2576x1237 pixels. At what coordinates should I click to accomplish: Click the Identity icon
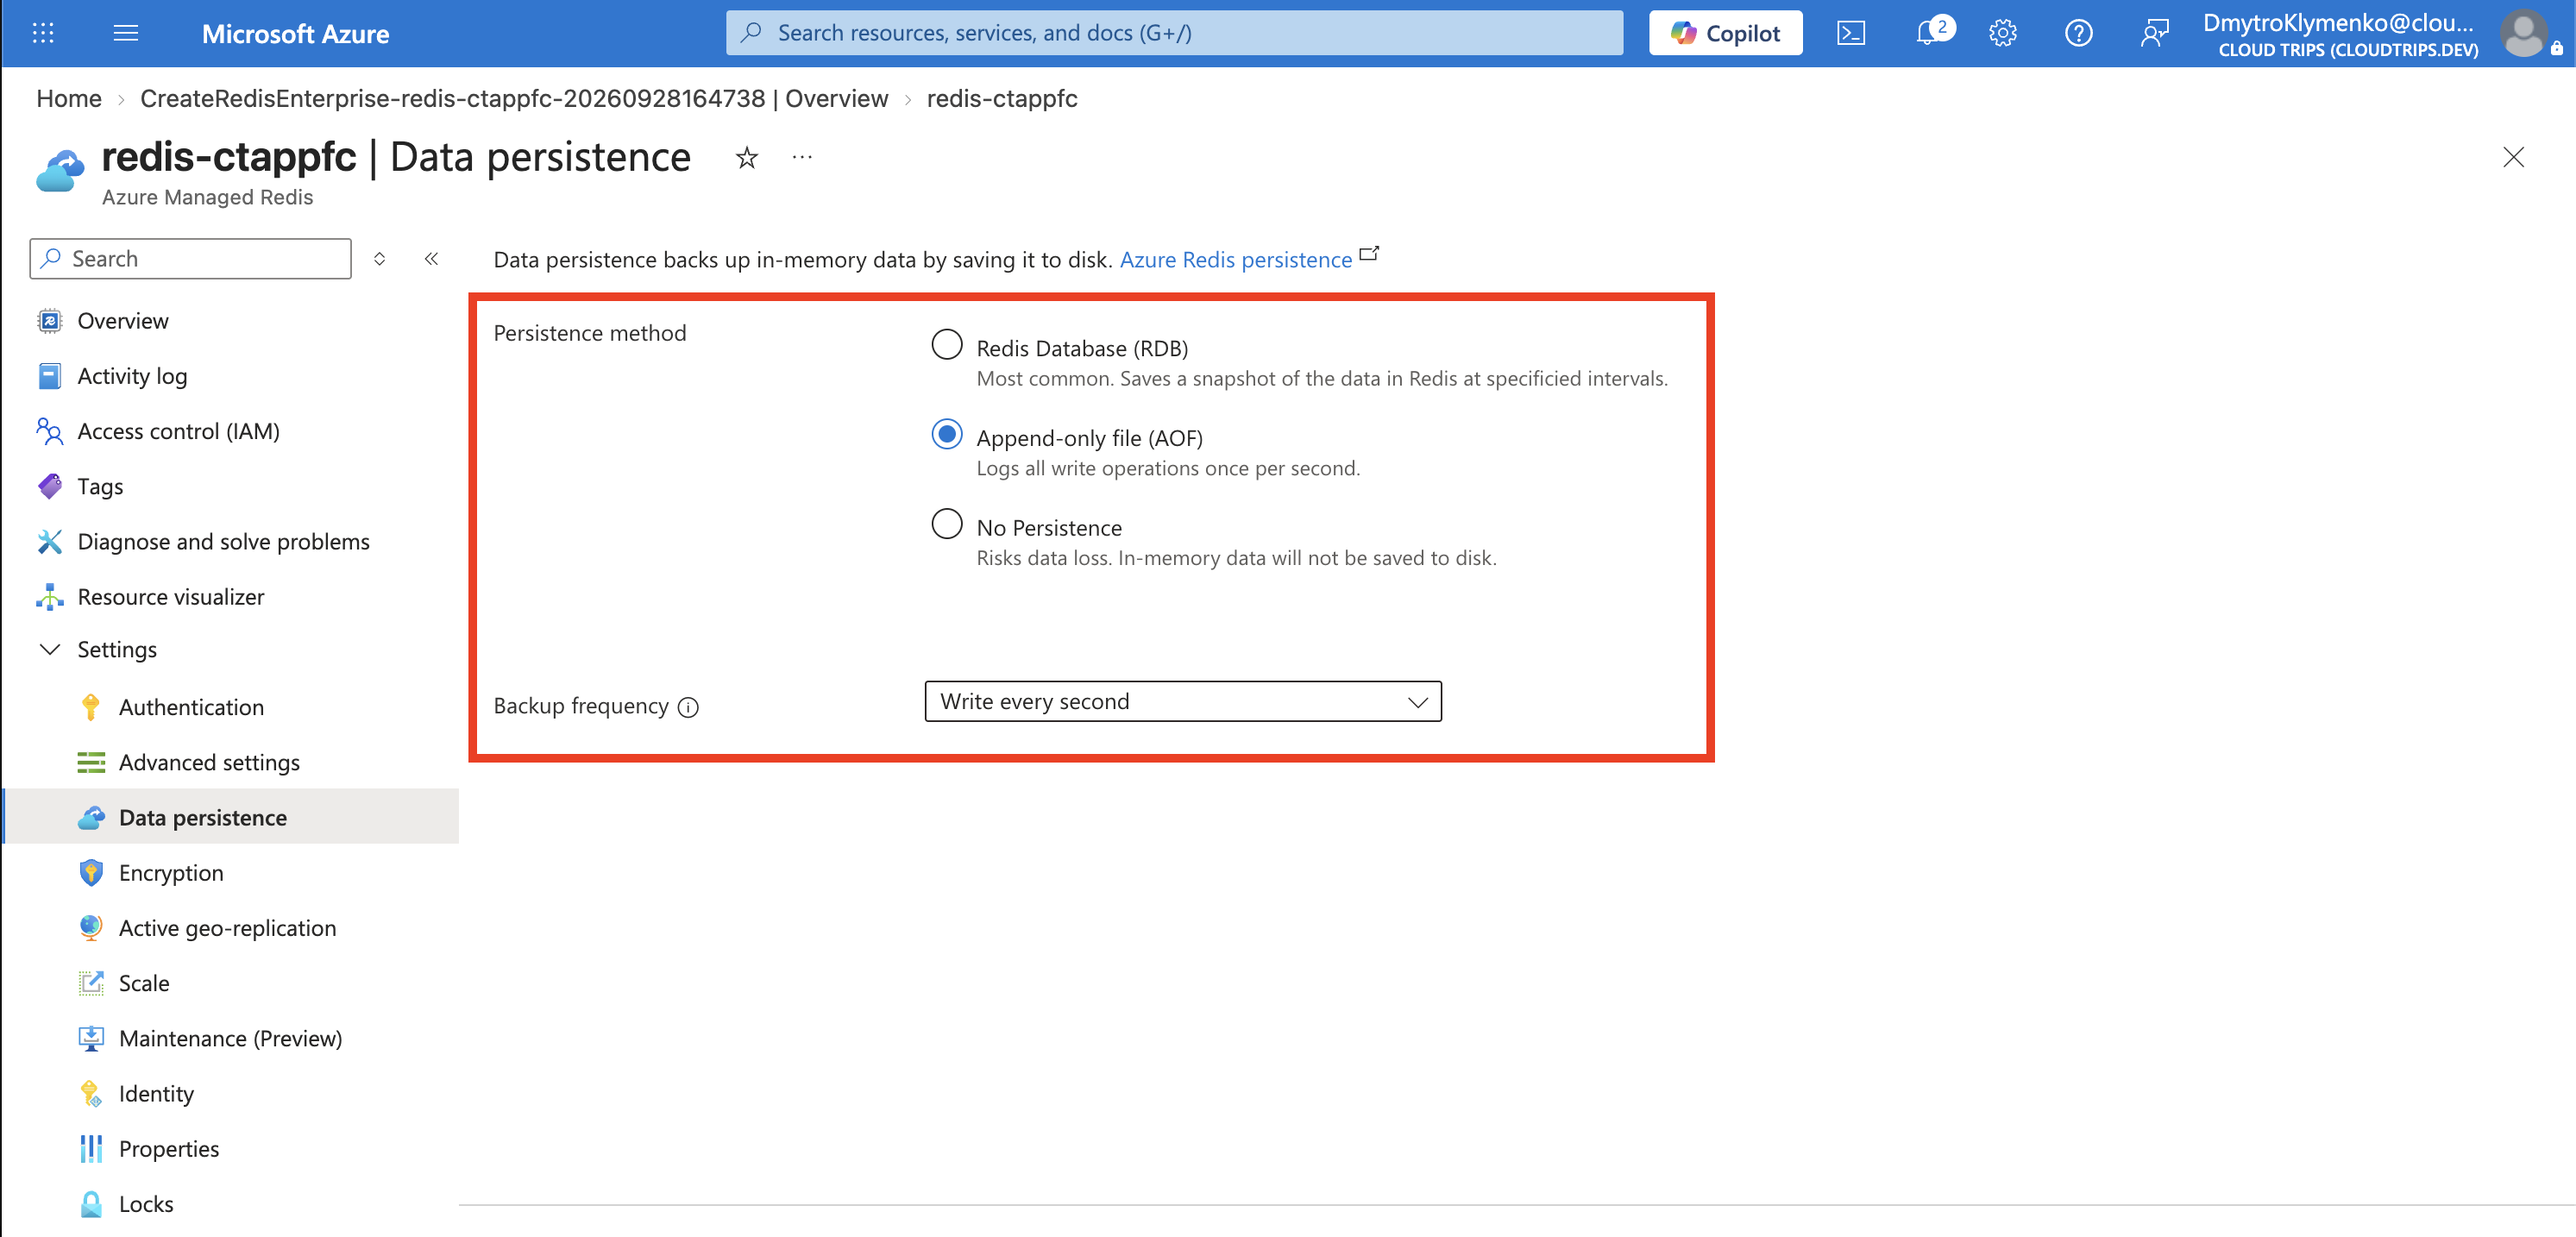click(x=91, y=1093)
